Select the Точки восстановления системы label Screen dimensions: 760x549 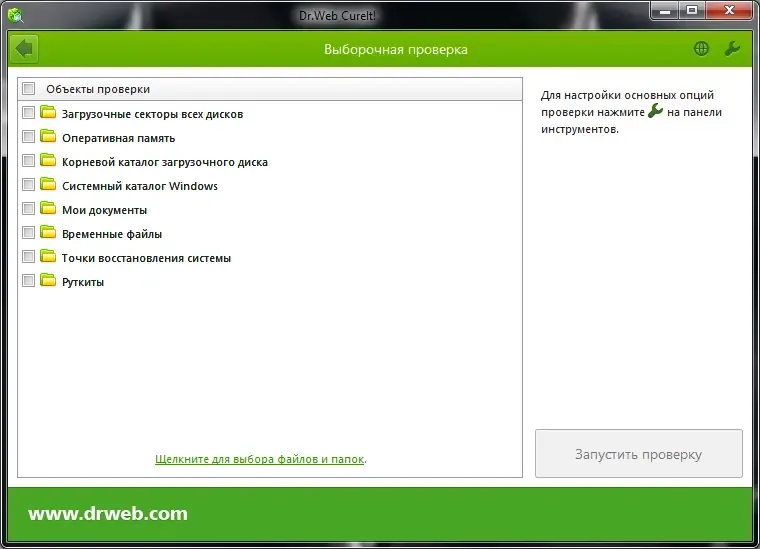click(146, 258)
